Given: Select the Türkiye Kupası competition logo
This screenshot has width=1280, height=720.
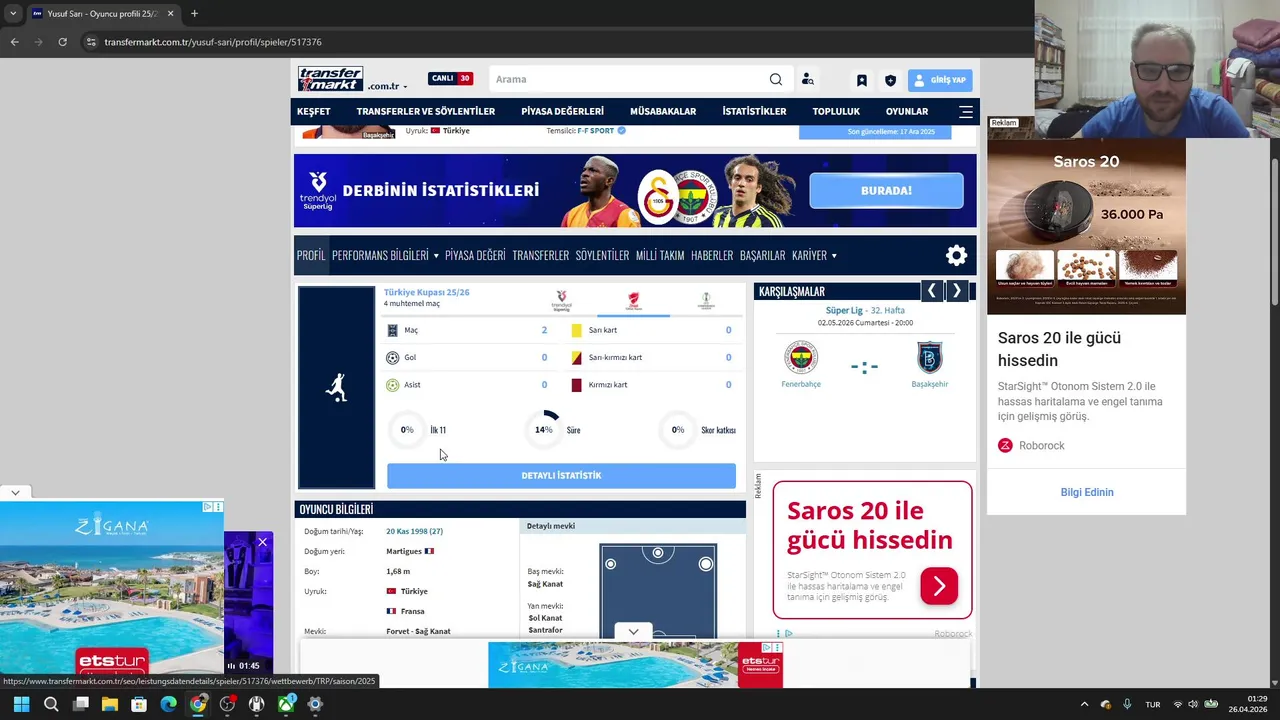Looking at the screenshot, I should pyautogui.click(x=633, y=300).
